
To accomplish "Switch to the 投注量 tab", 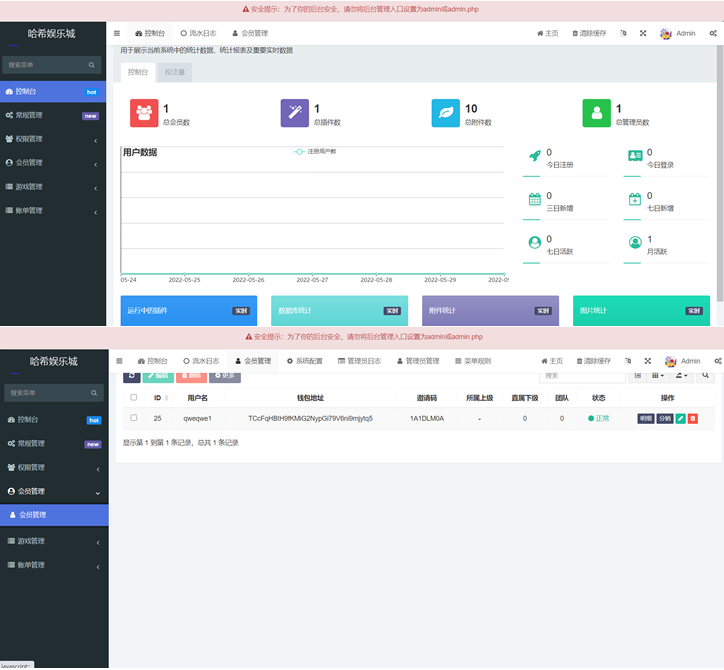I will click(x=175, y=72).
